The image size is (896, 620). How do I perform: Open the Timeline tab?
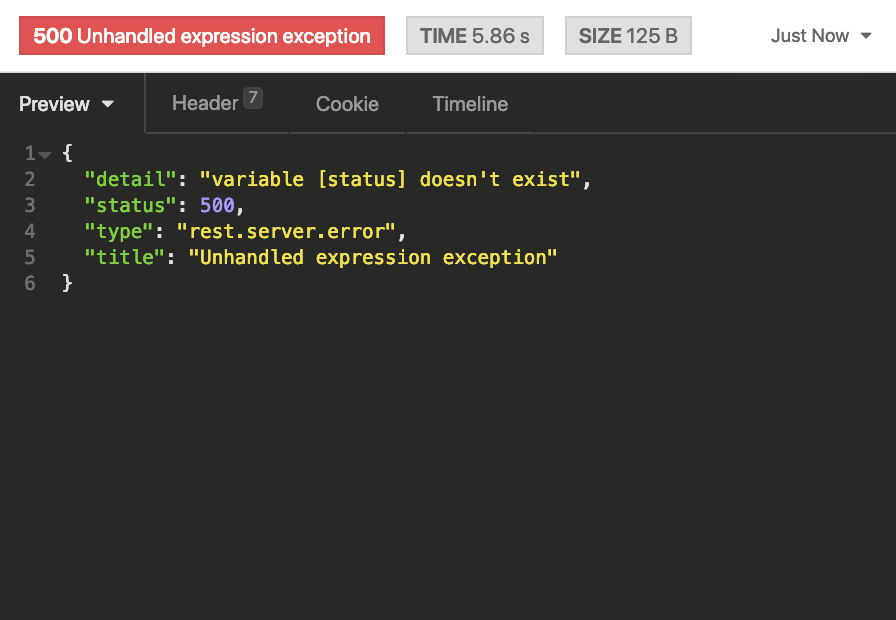(470, 104)
